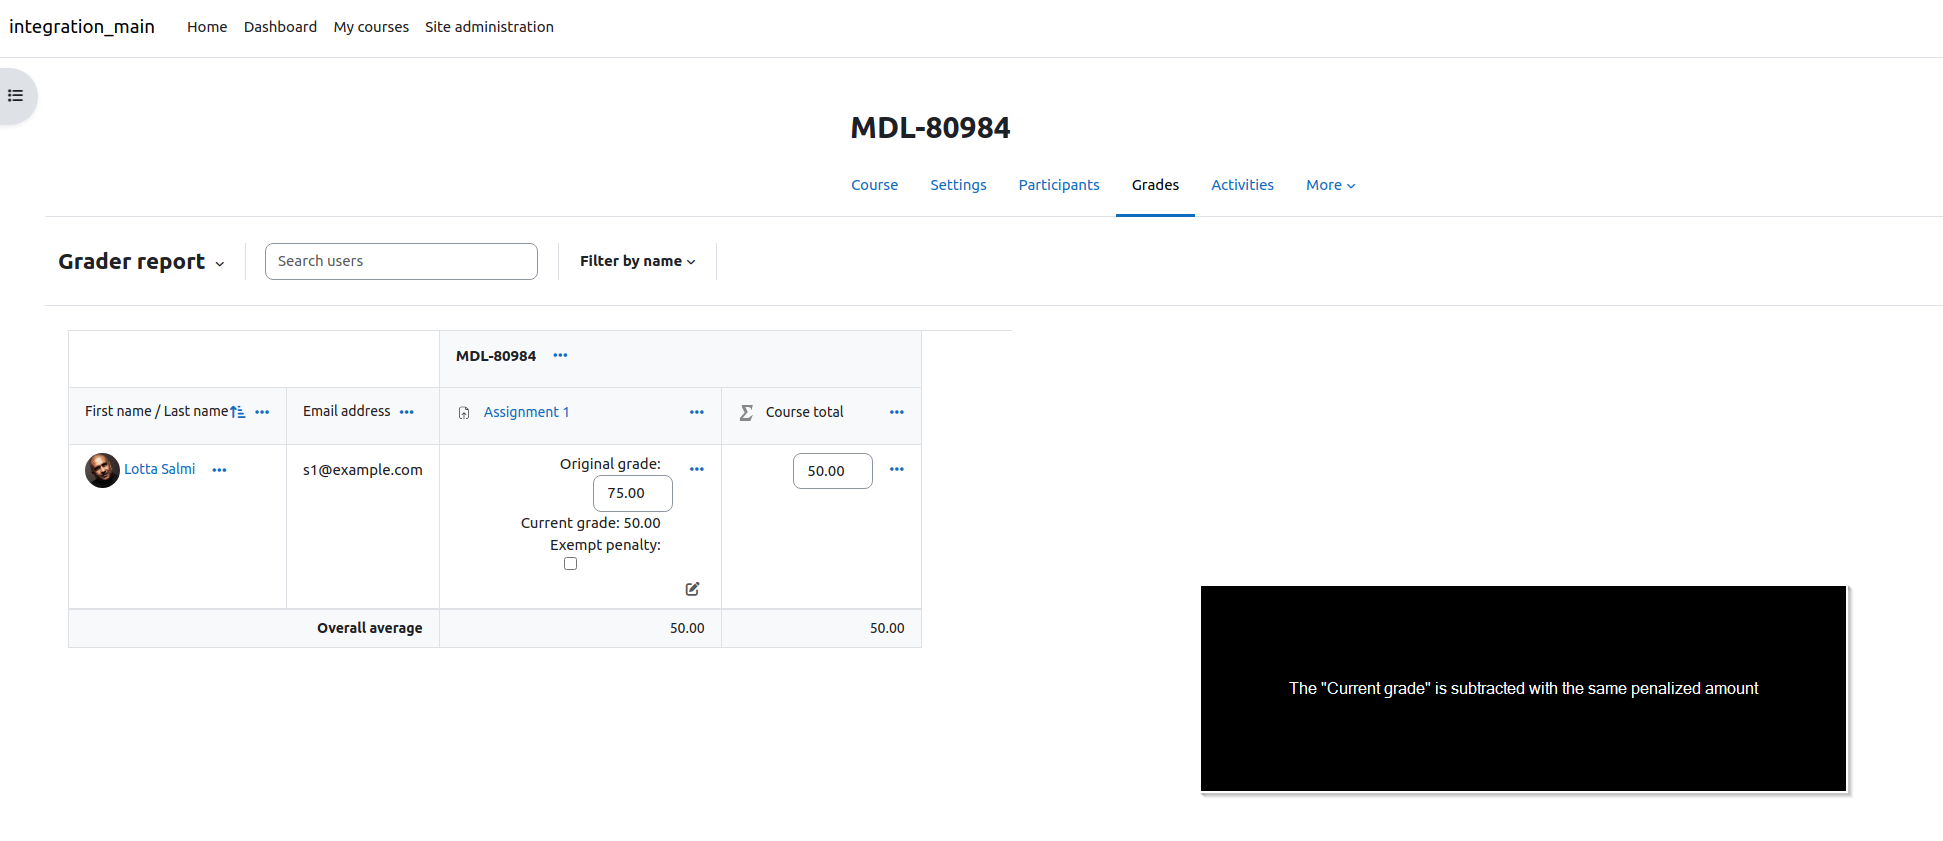Click the Overall average label
Image resolution: width=1943 pixels, height=841 pixels.
(x=369, y=628)
